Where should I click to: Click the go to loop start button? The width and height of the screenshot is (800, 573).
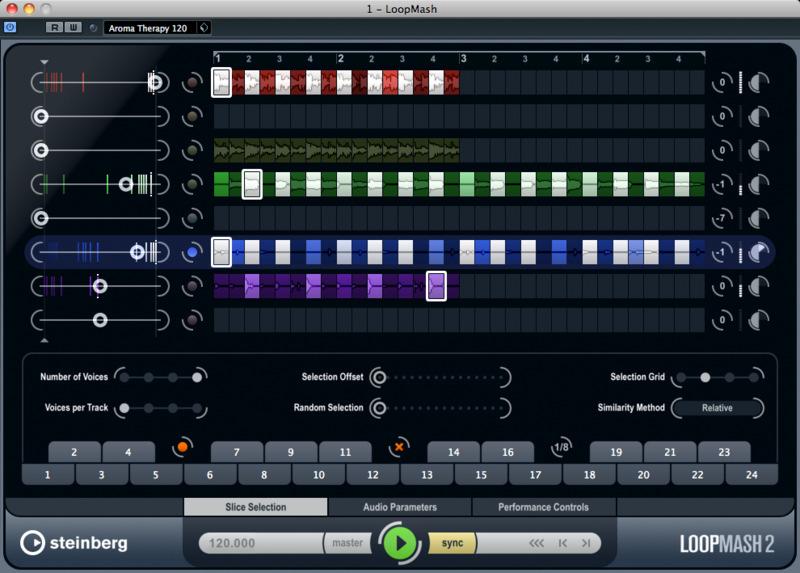[x=563, y=543]
